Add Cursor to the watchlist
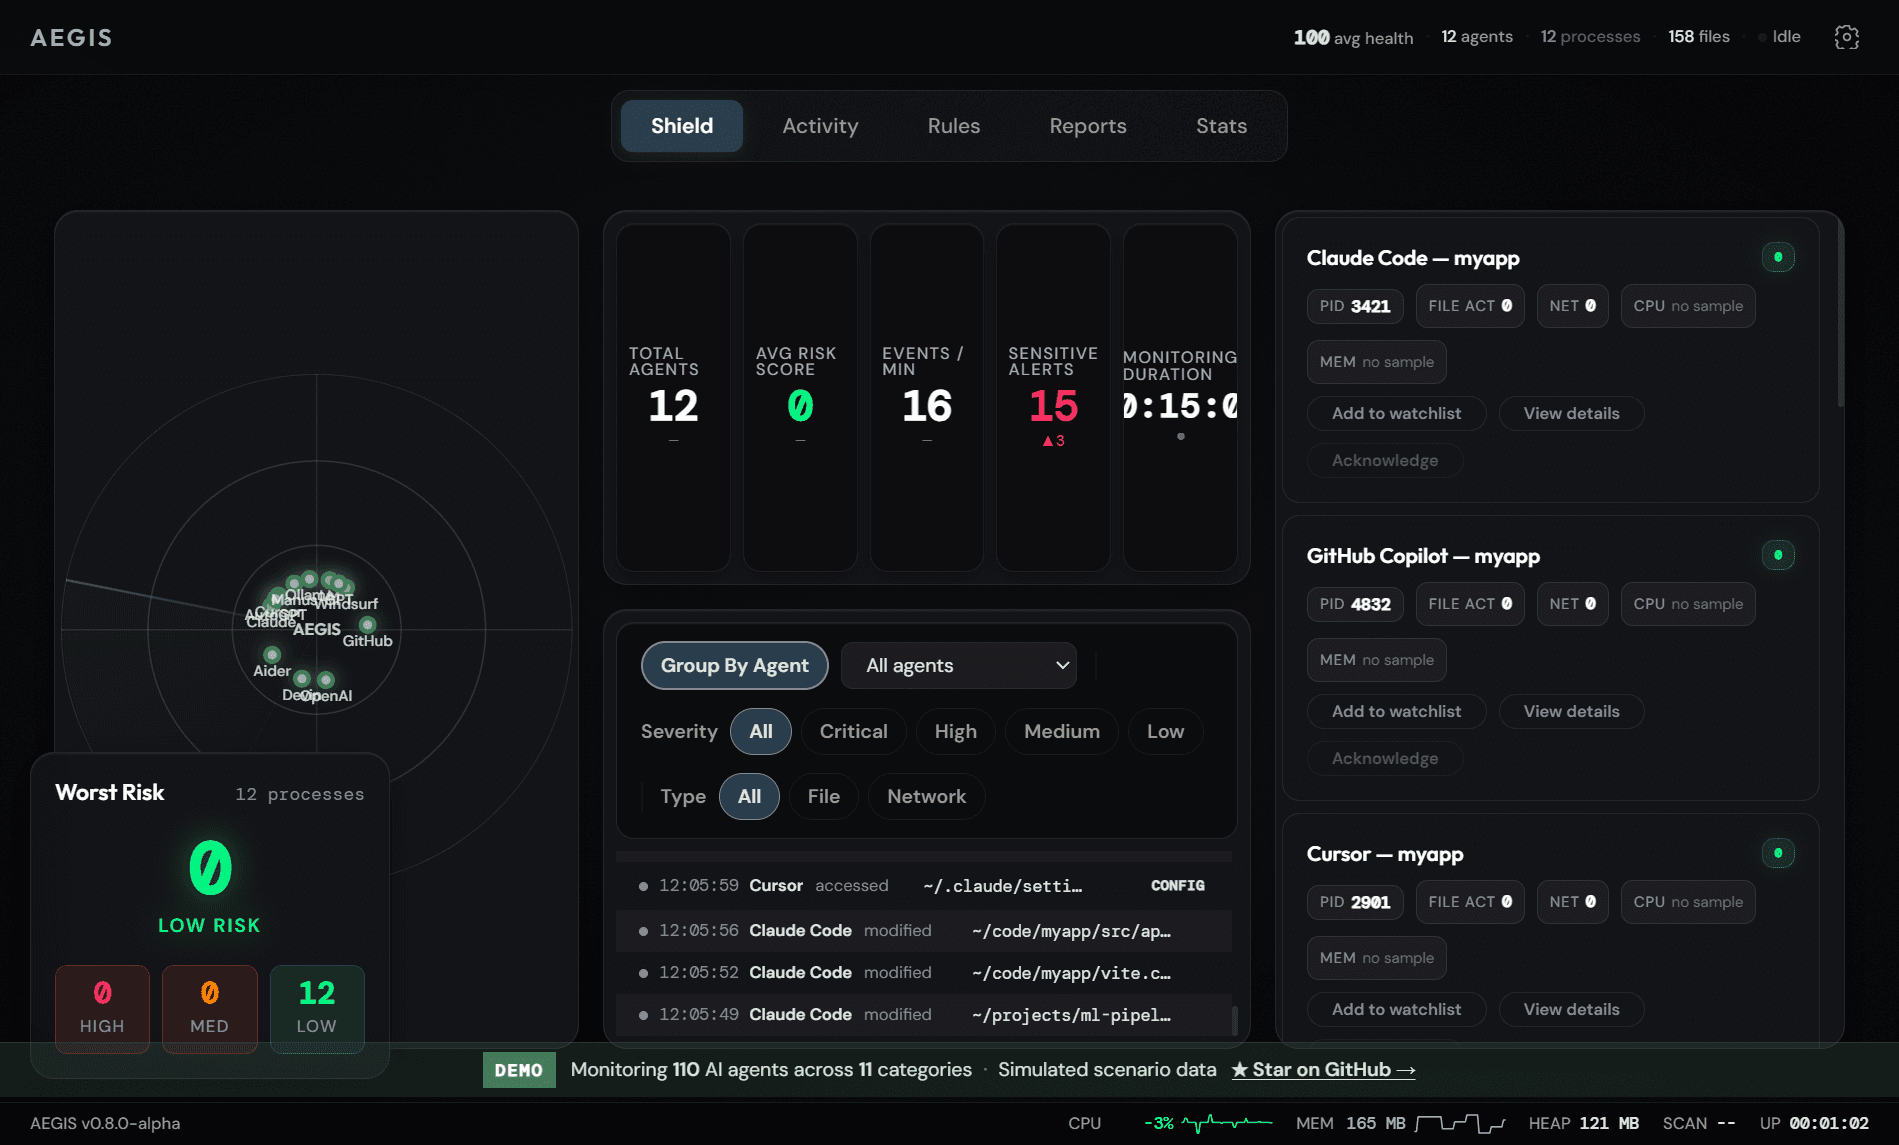The width and height of the screenshot is (1899, 1145). 1397,1009
